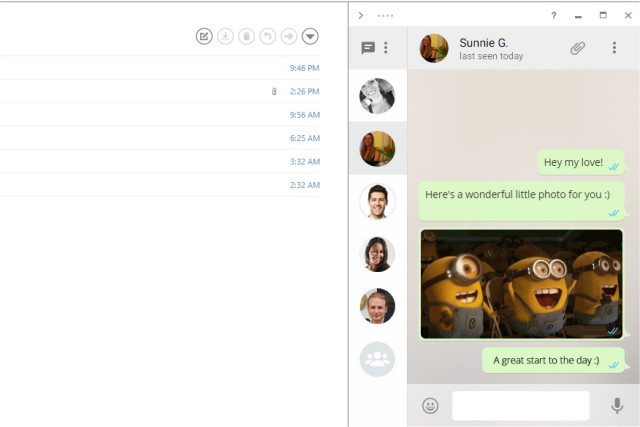
Task: Attach a file using the paperclip icon
Action: [578, 48]
